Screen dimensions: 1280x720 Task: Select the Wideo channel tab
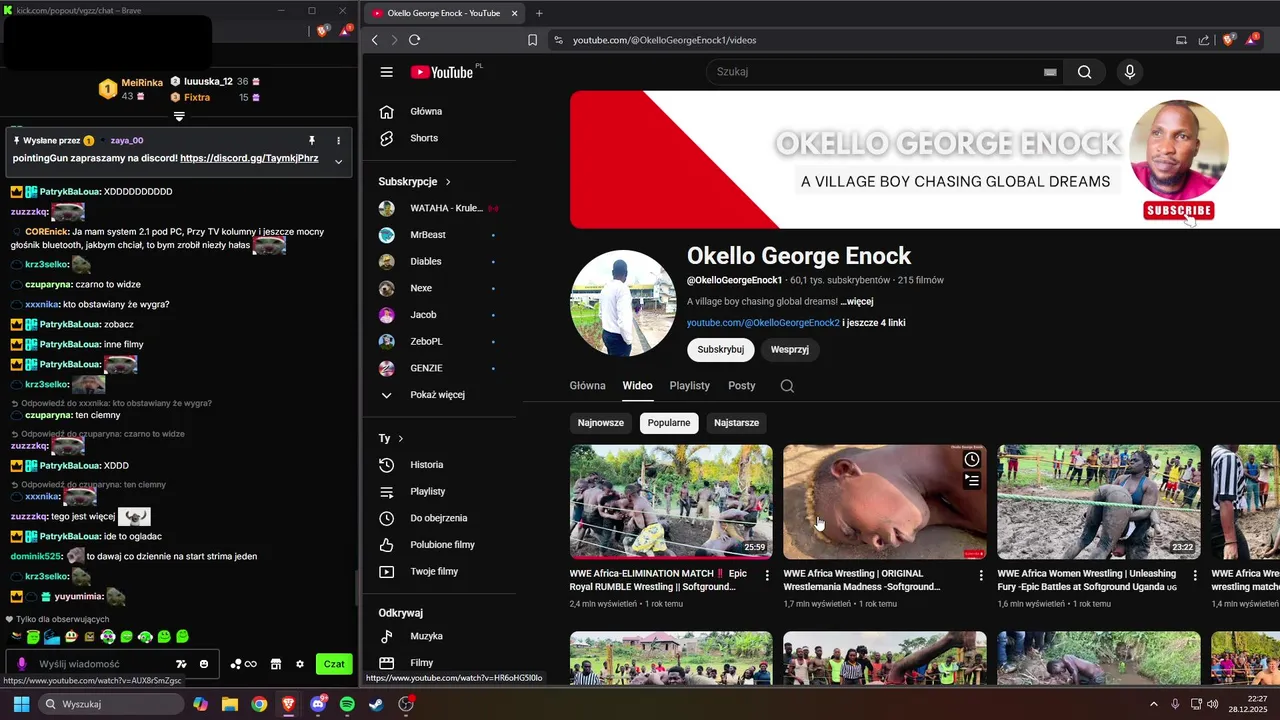(637, 386)
